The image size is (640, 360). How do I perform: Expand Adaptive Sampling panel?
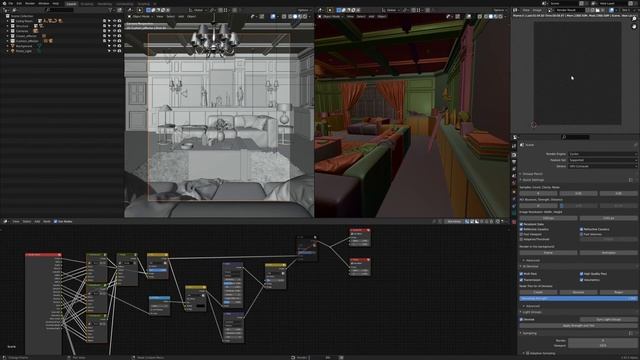(524, 353)
